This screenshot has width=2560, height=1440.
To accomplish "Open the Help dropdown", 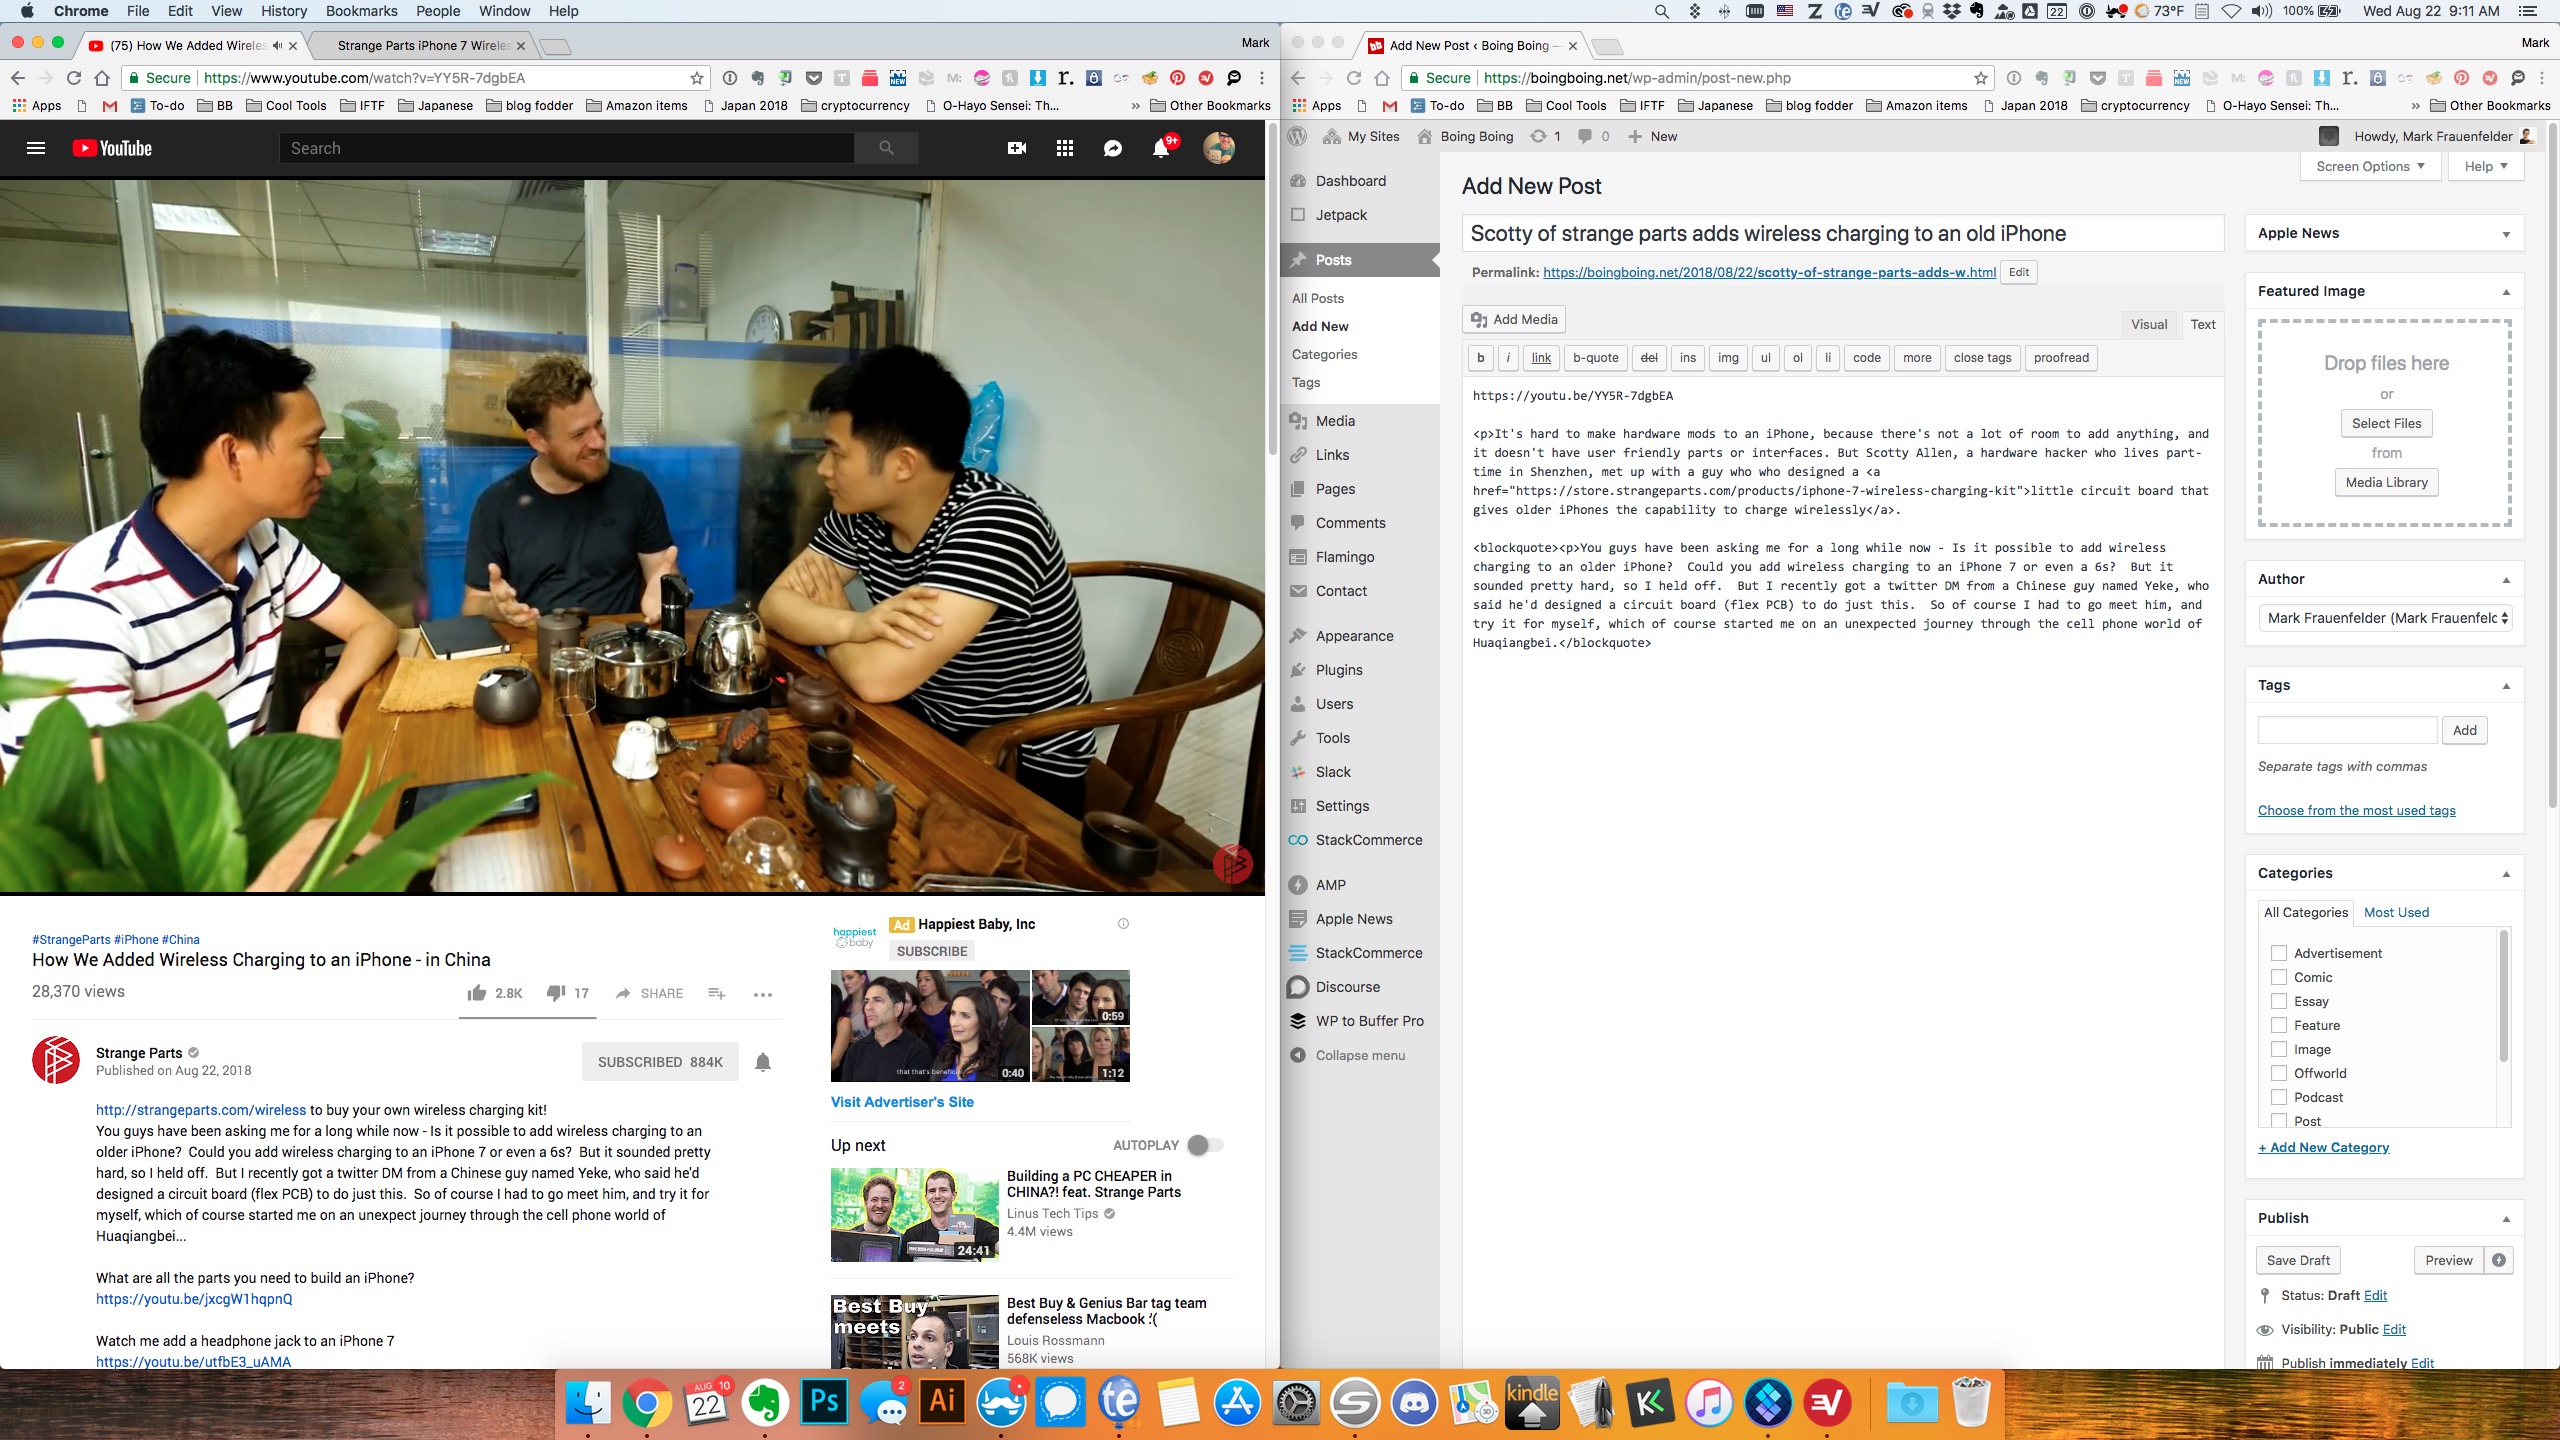I will click(x=2486, y=166).
